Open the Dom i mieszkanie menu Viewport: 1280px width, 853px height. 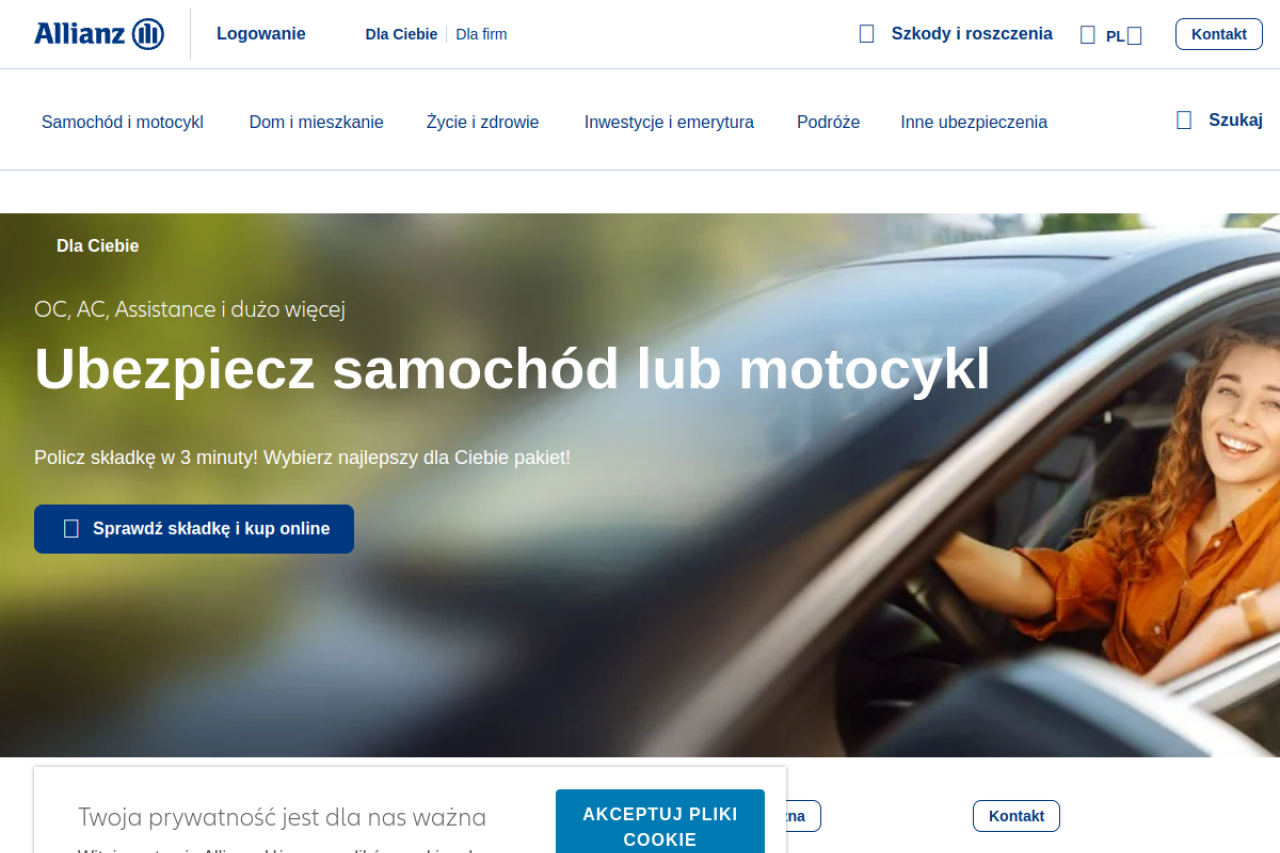(316, 122)
